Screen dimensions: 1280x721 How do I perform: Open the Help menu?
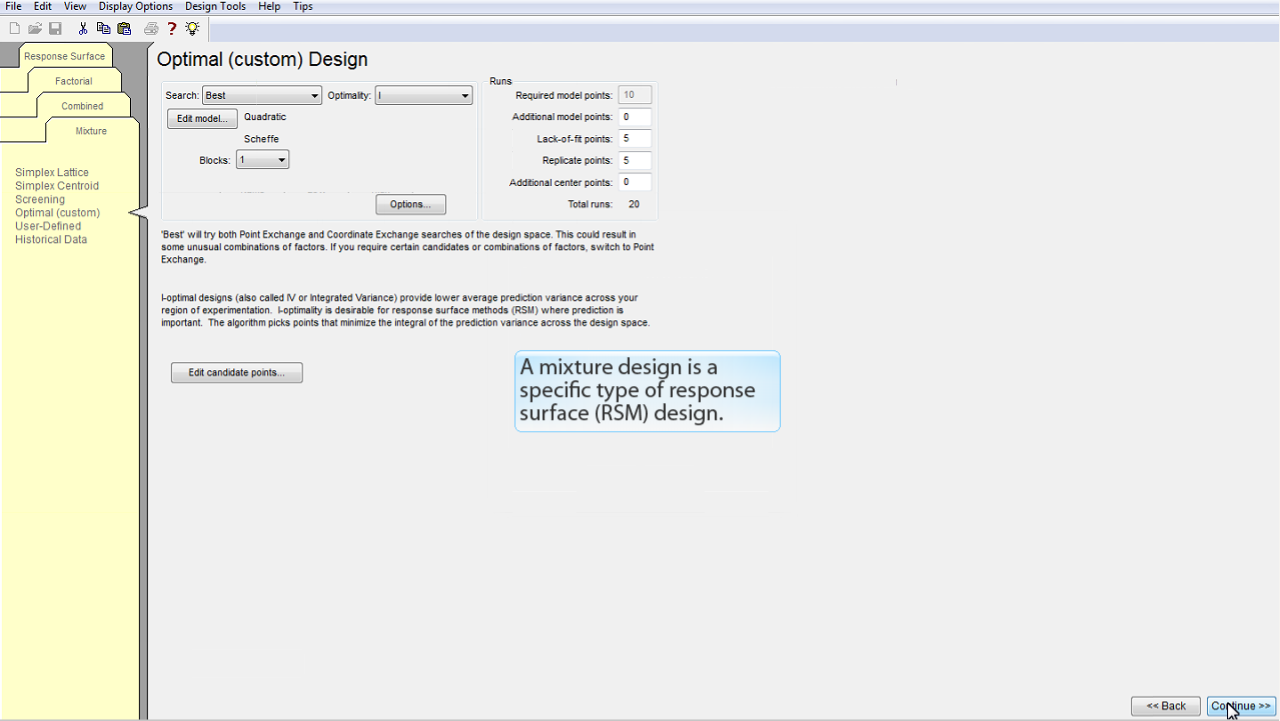click(x=269, y=6)
